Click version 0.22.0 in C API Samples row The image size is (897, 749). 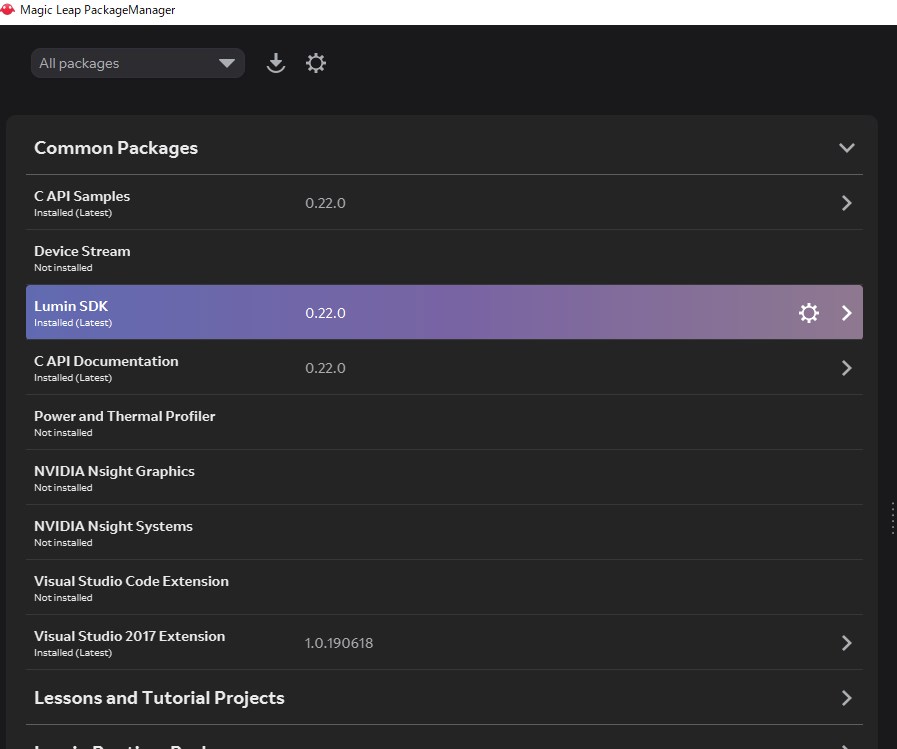point(325,203)
